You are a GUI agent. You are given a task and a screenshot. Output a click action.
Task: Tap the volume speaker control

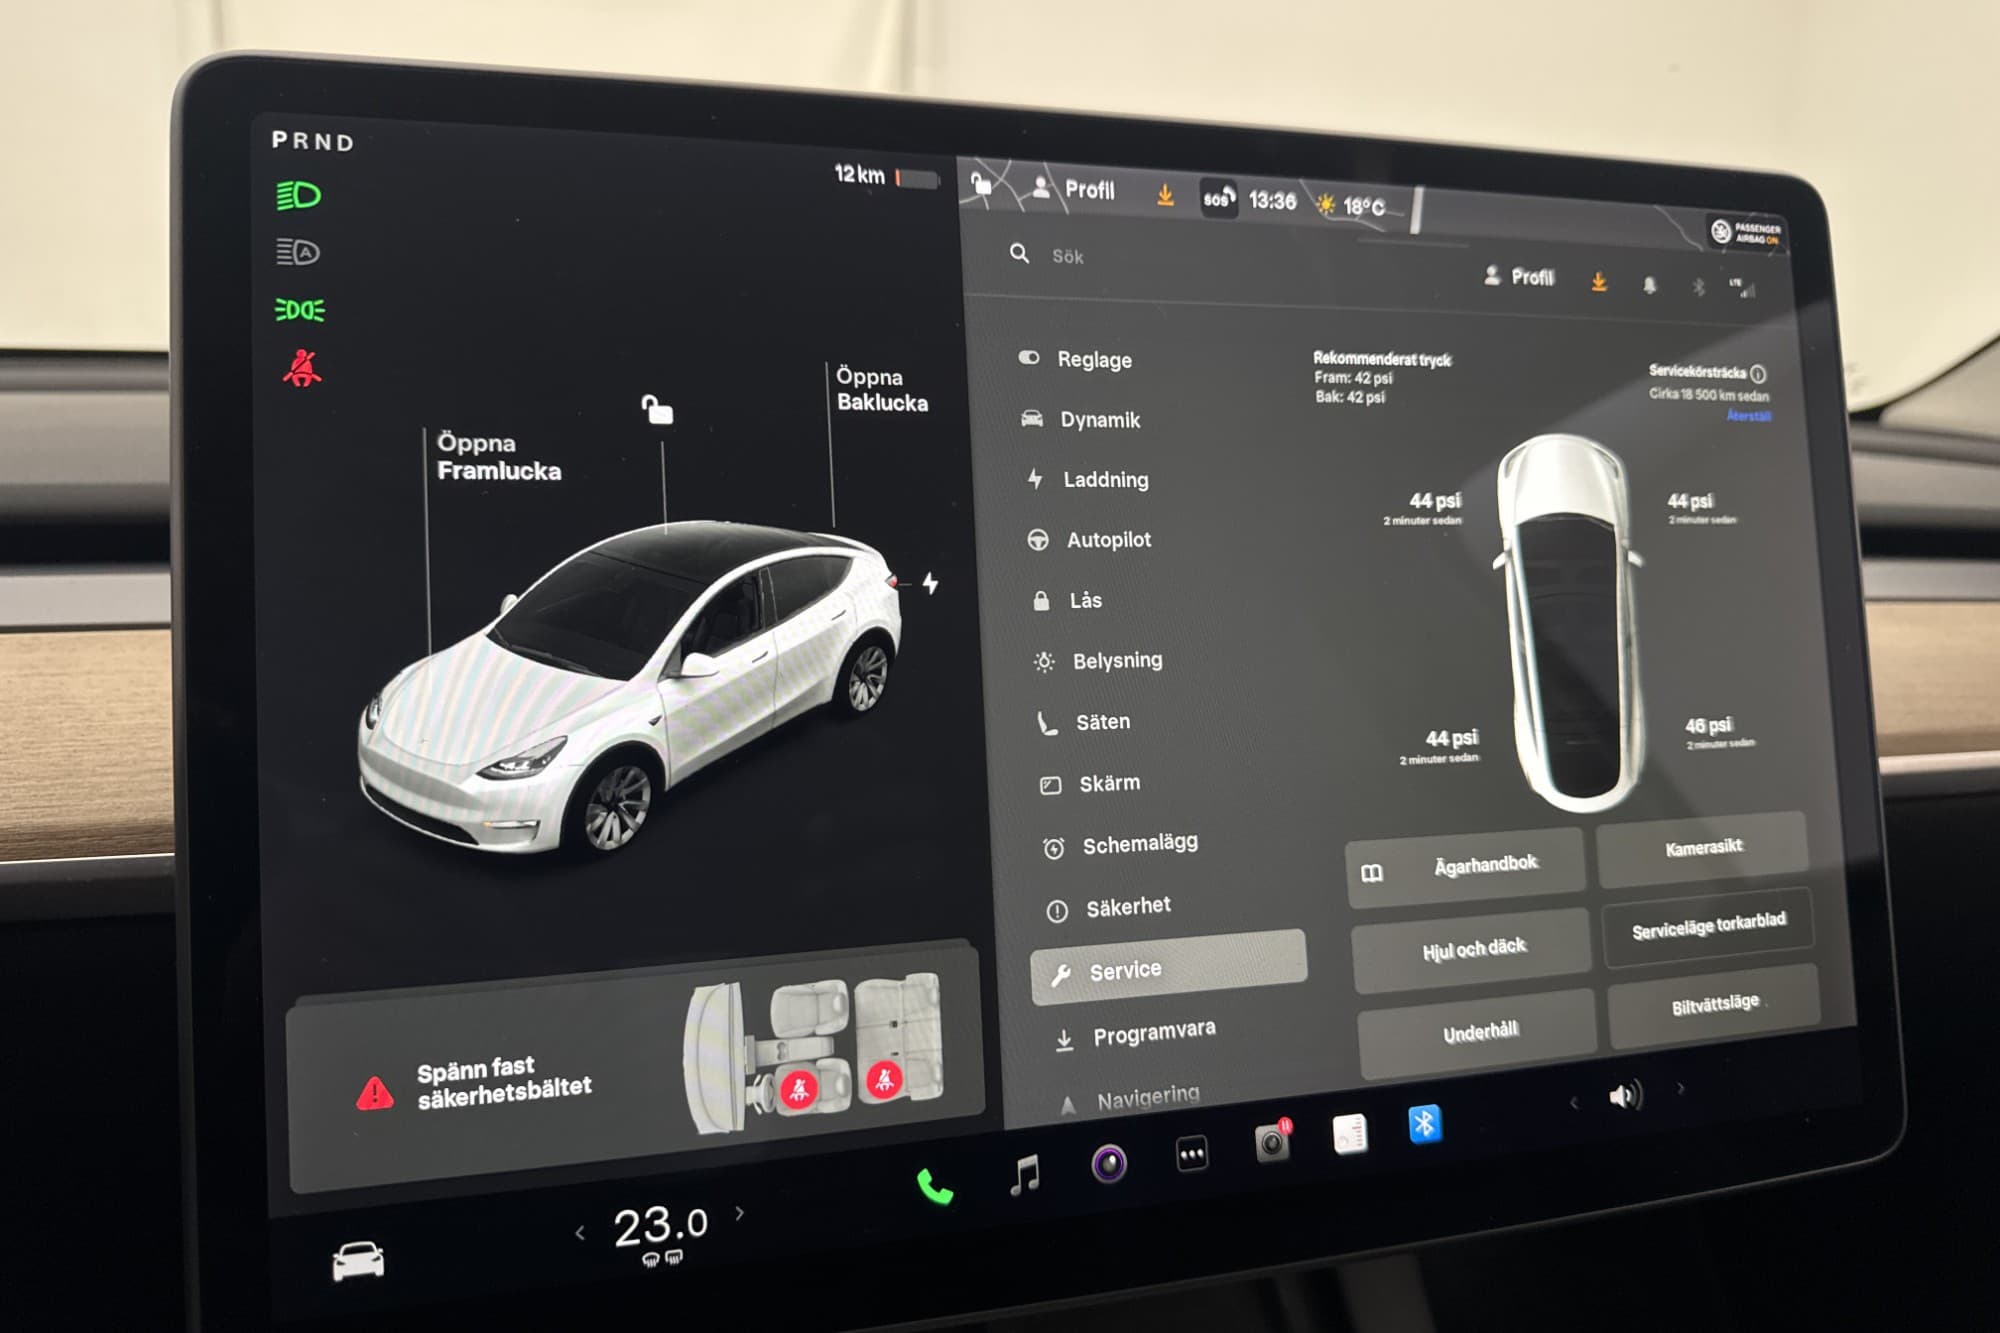pyautogui.click(x=1625, y=1096)
